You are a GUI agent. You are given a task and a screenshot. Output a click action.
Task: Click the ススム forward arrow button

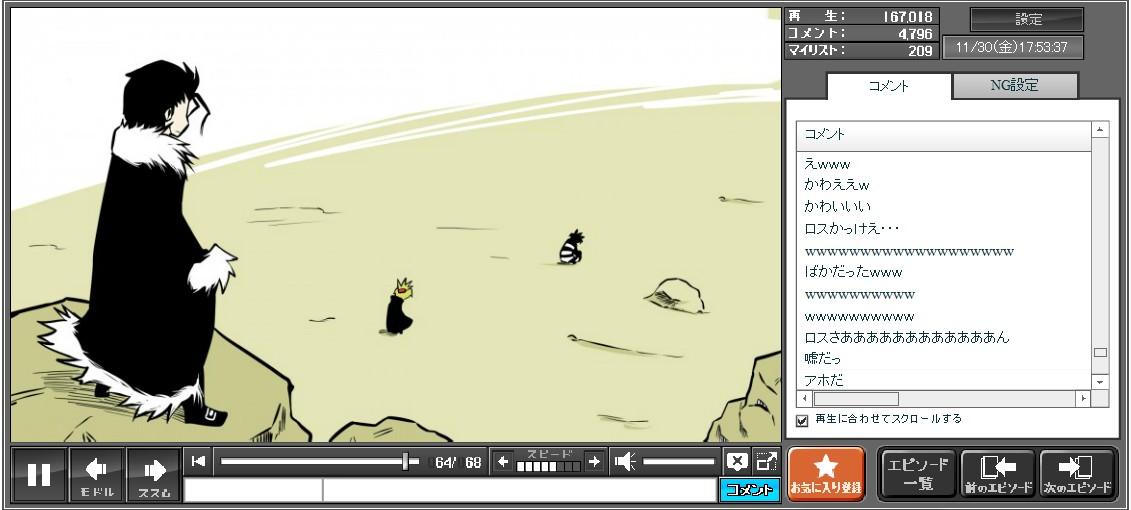pos(153,474)
